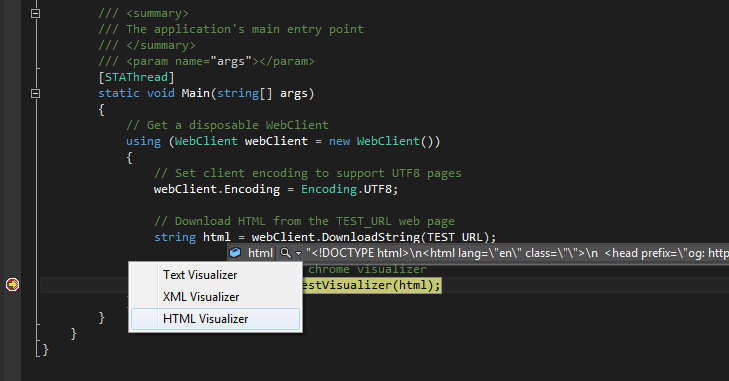The width and height of the screenshot is (729, 381).
Task: Collapse the summary comment outlining block
Action: click(35, 13)
